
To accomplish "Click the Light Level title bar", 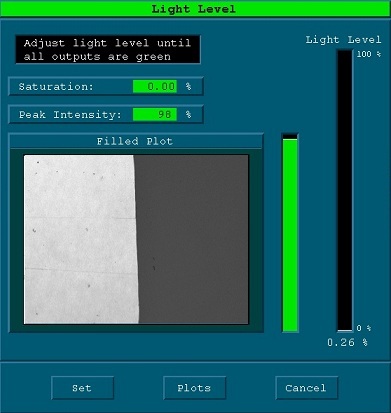I will click(x=194, y=9).
